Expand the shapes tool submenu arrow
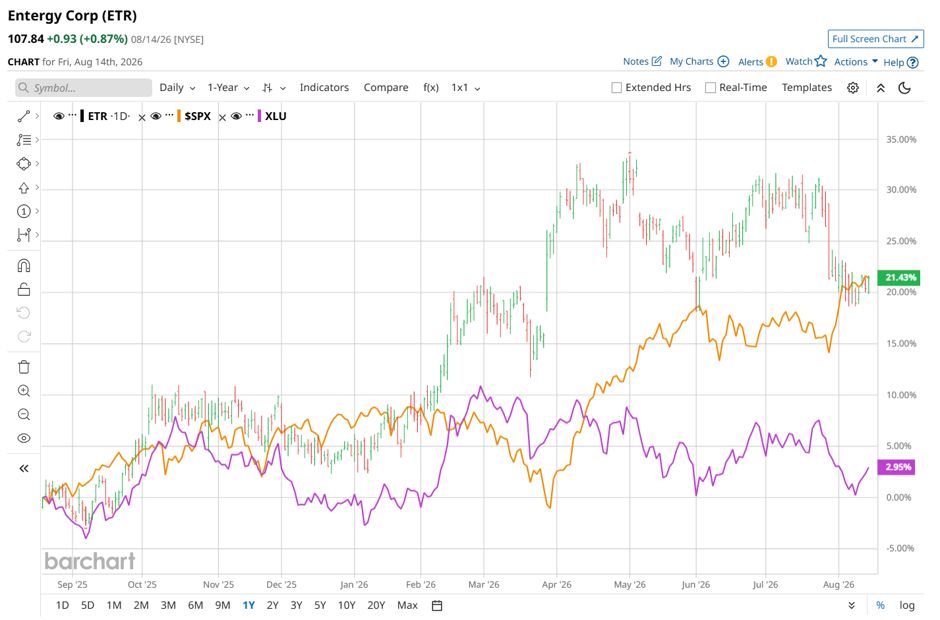Image resolution: width=940 pixels, height=620 pixels. click(37, 164)
